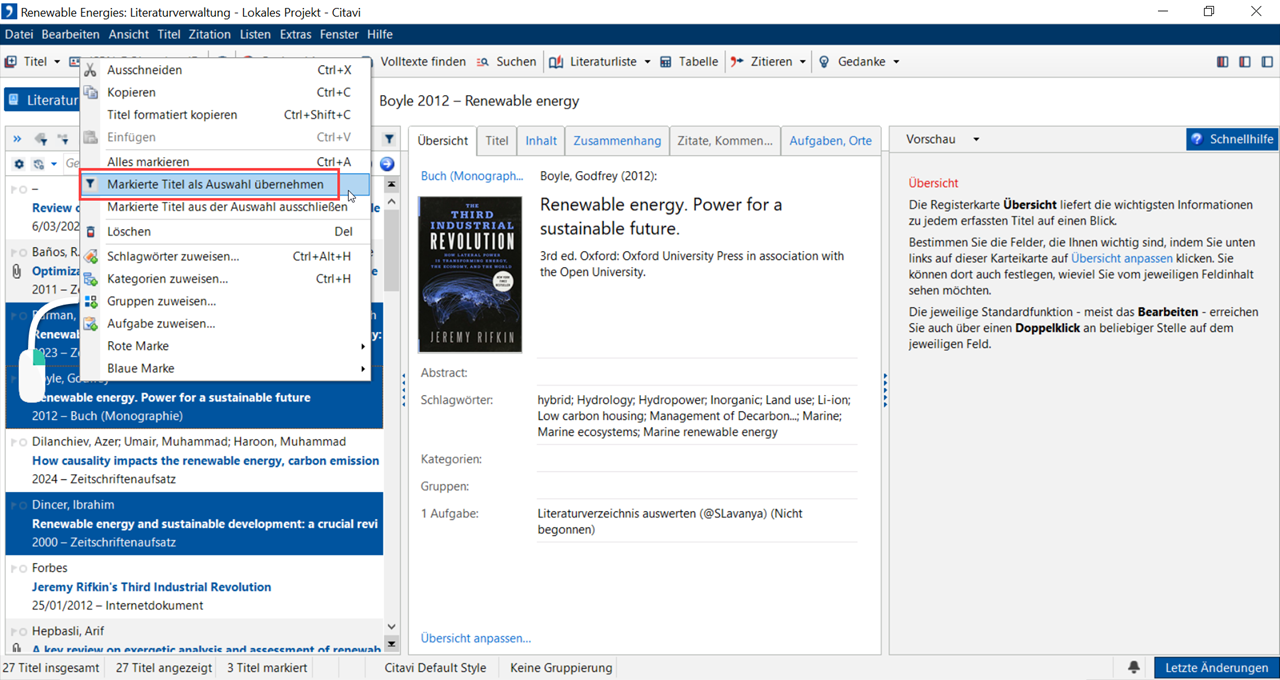The image size is (1280, 680).
Task: Switch to the Zusammenhang tab
Action: click(617, 141)
